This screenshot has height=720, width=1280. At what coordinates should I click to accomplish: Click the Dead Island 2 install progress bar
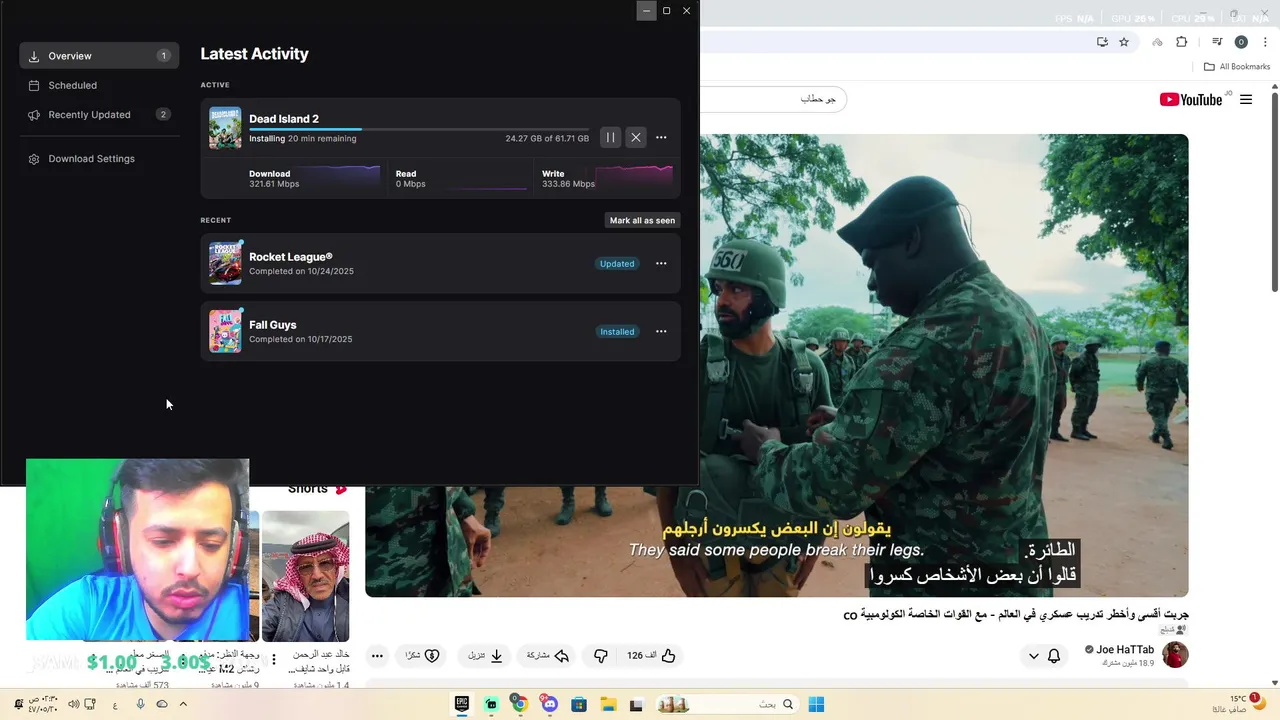point(419,129)
